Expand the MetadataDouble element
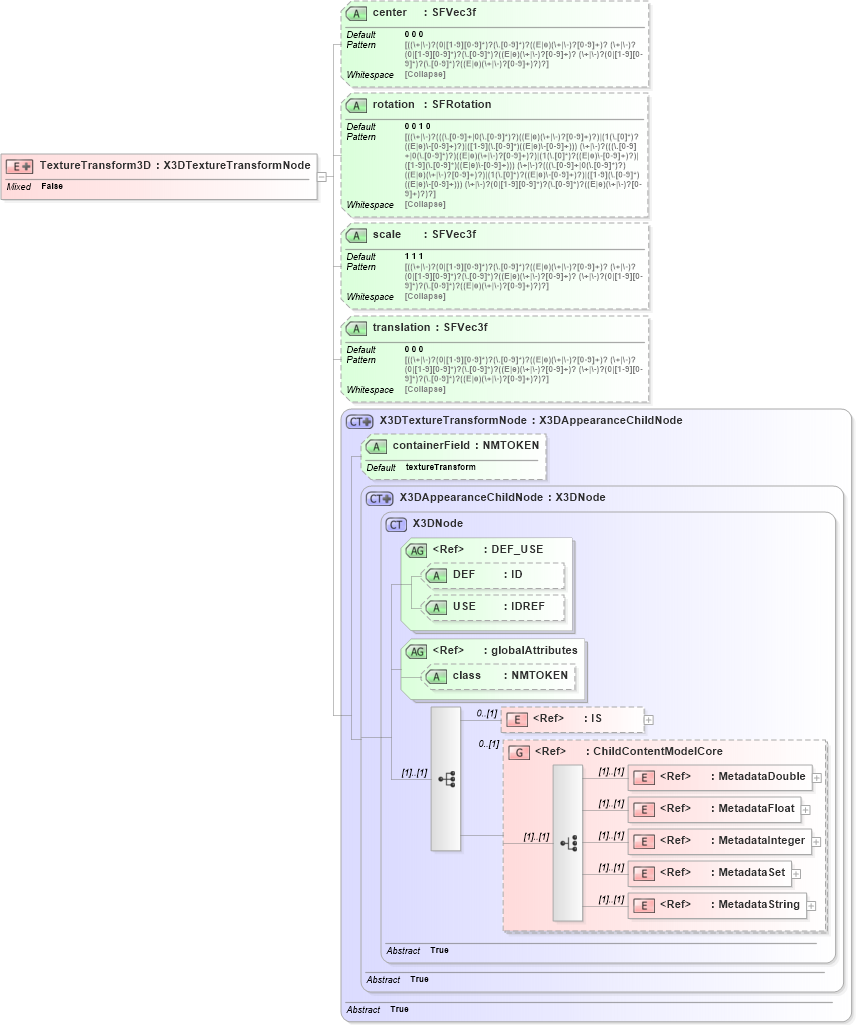 [x=817, y=778]
